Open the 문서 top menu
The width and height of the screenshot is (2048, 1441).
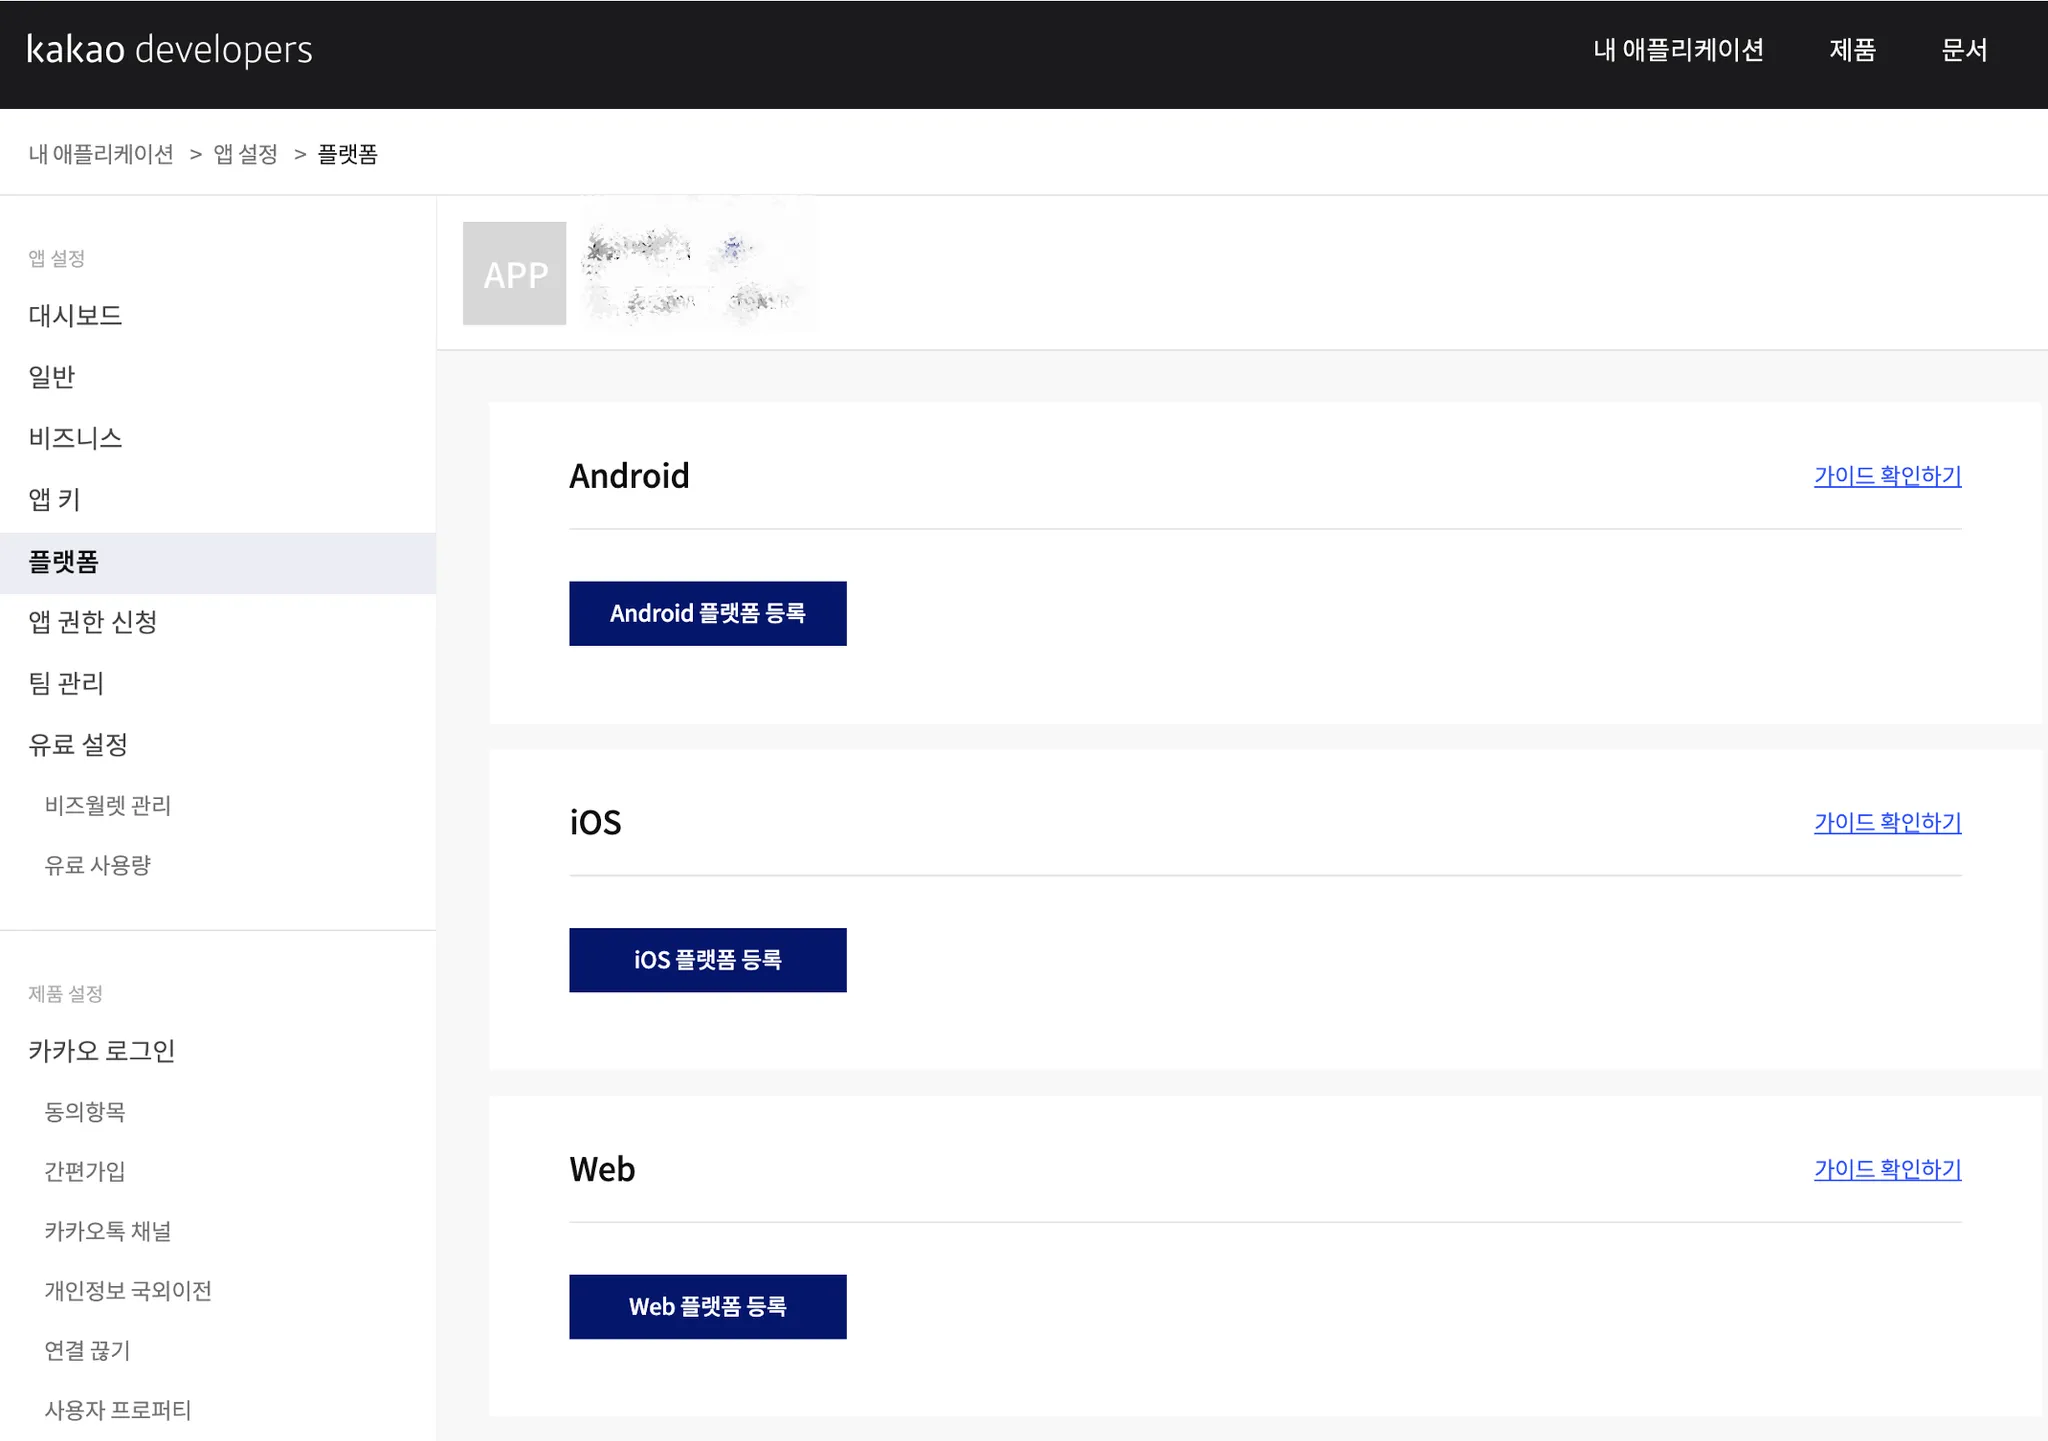(x=1964, y=50)
